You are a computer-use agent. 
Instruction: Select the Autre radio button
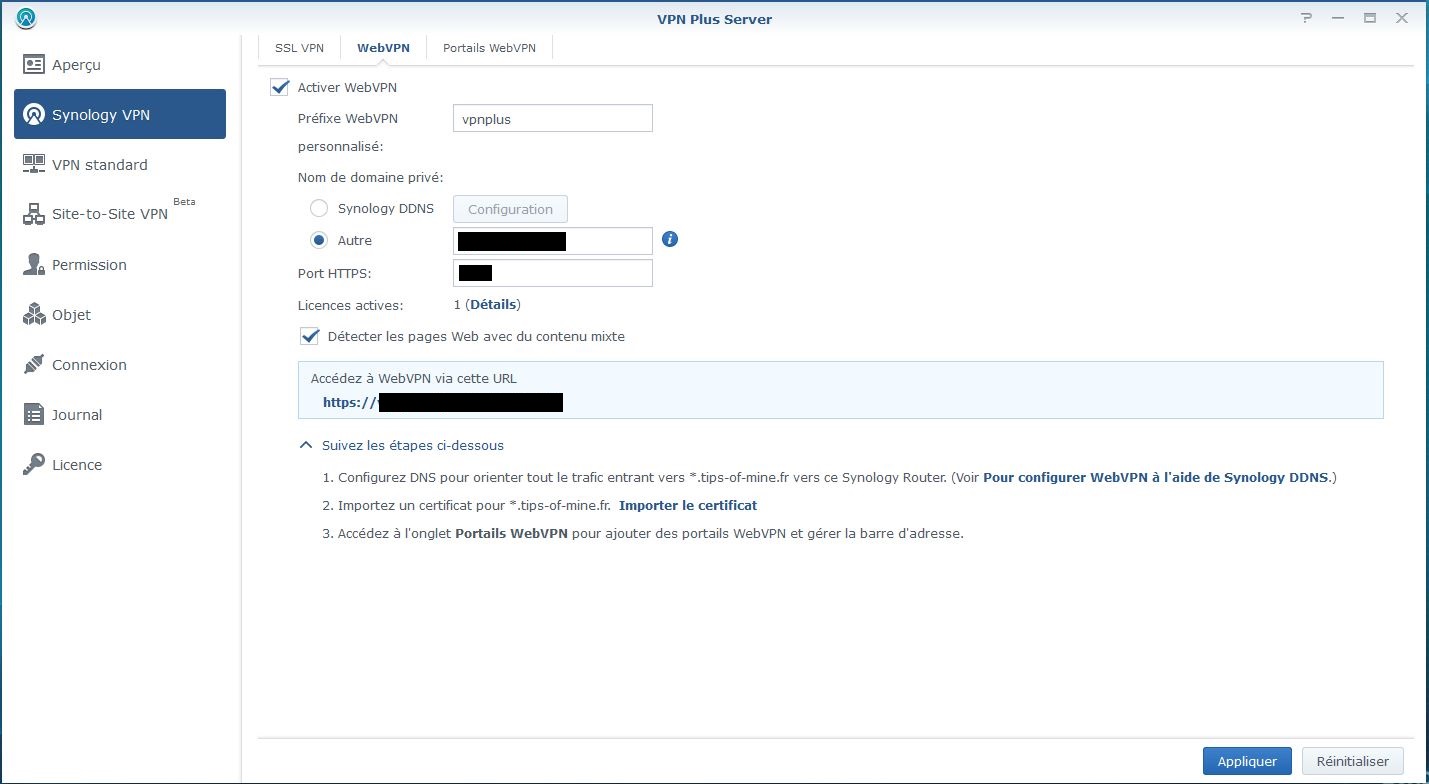[x=319, y=241]
